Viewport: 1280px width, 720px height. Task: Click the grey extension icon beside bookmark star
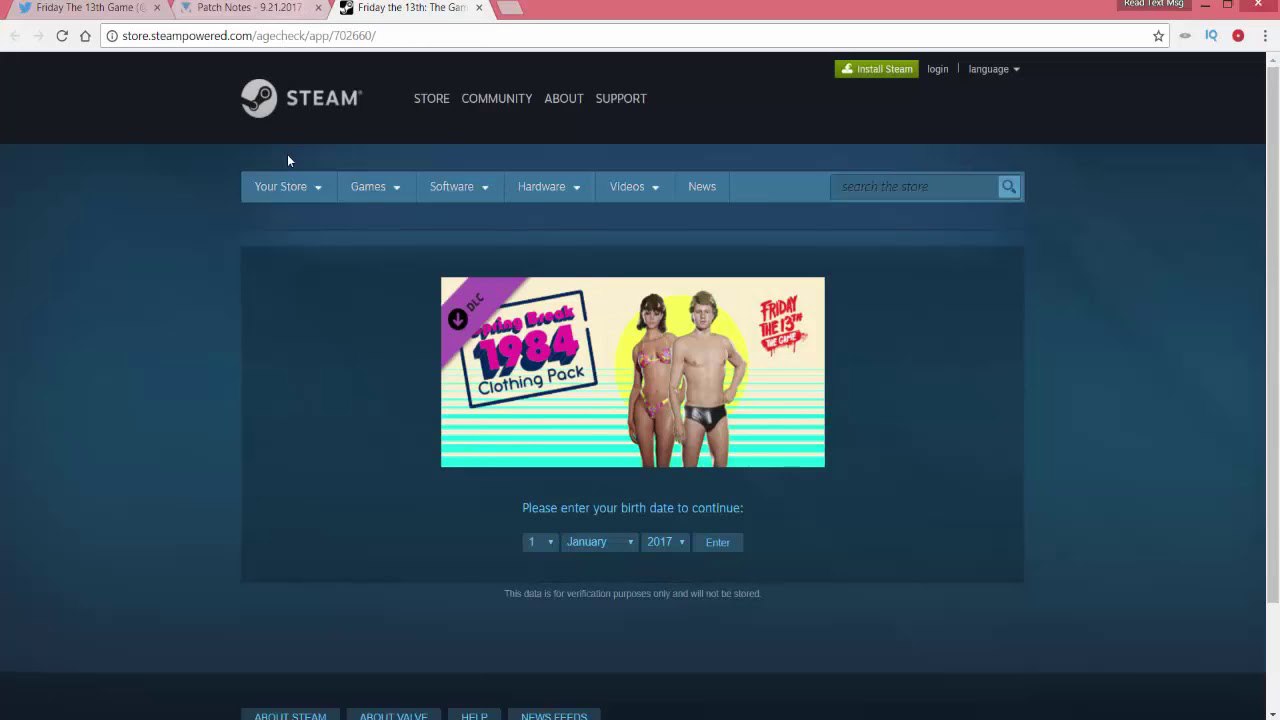pos(1185,36)
